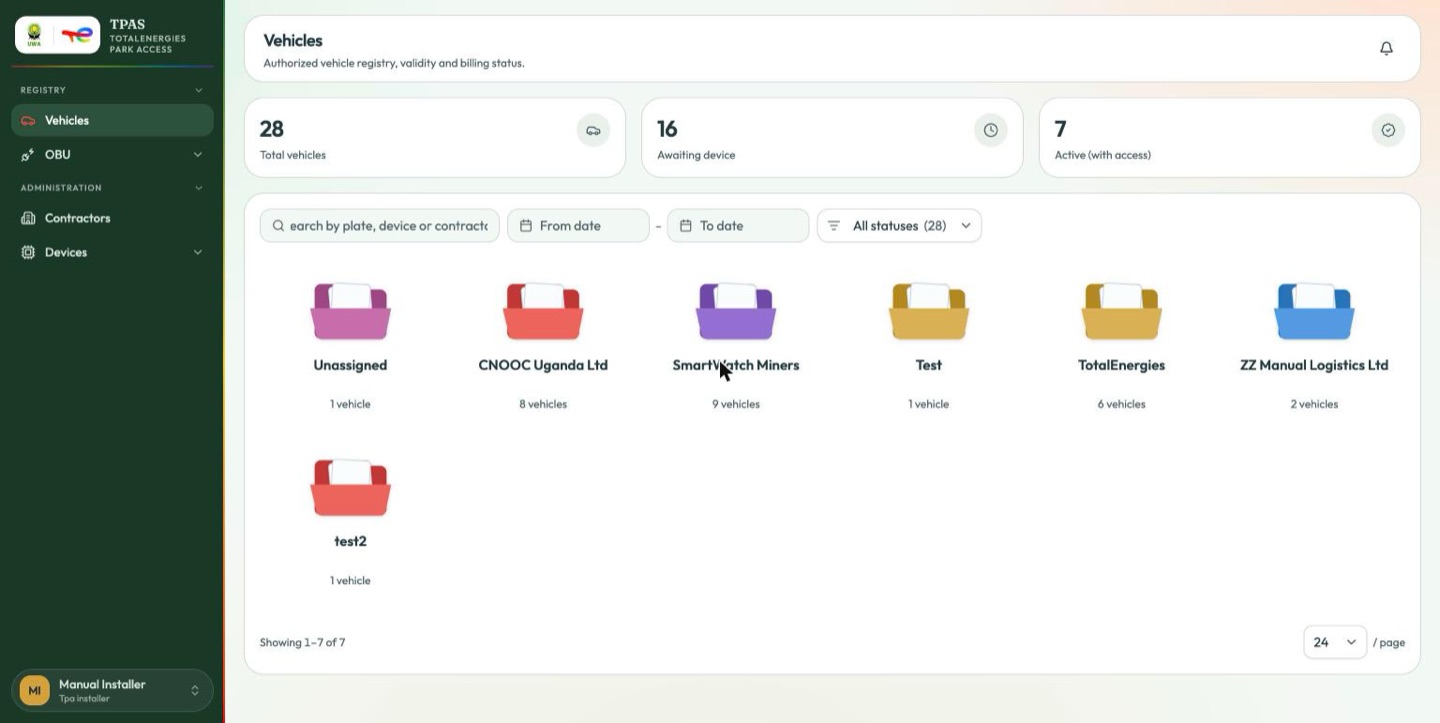This screenshot has width=1440, height=723.
Task: Open the CNOOC Uganda Ltd folder icon
Action: (543, 311)
